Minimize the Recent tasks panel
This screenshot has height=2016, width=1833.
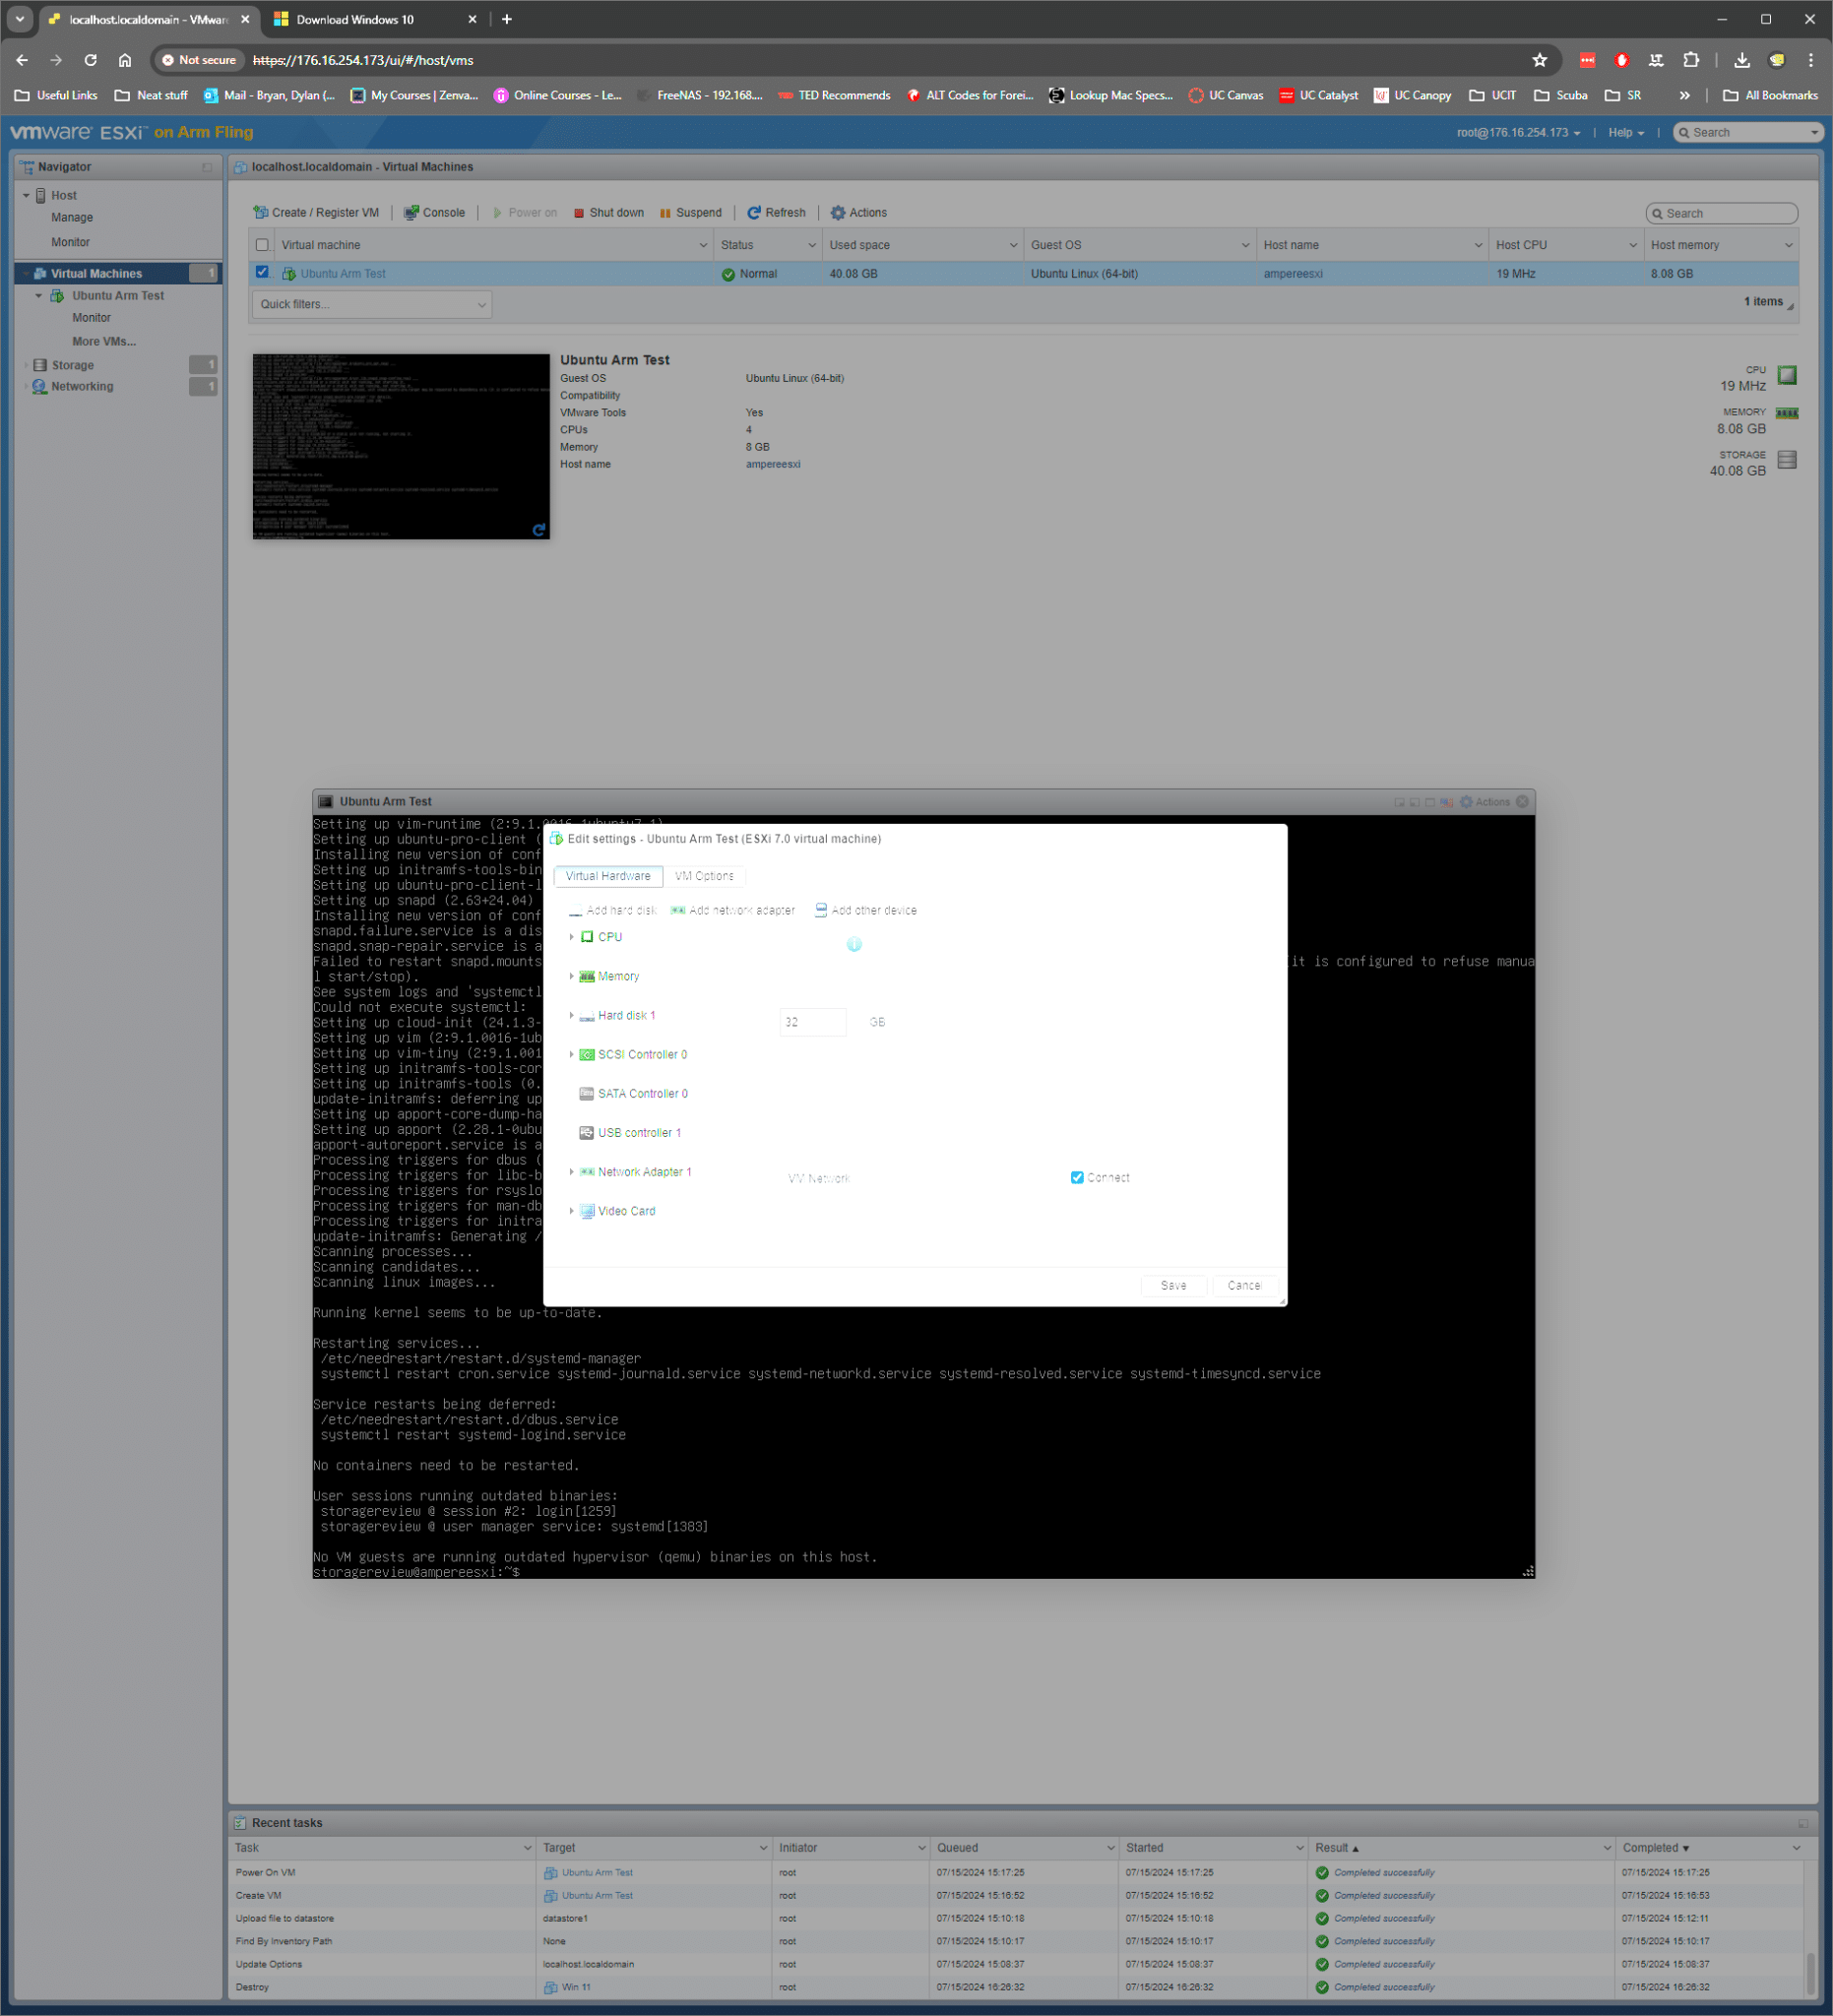coord(1803,1823)
